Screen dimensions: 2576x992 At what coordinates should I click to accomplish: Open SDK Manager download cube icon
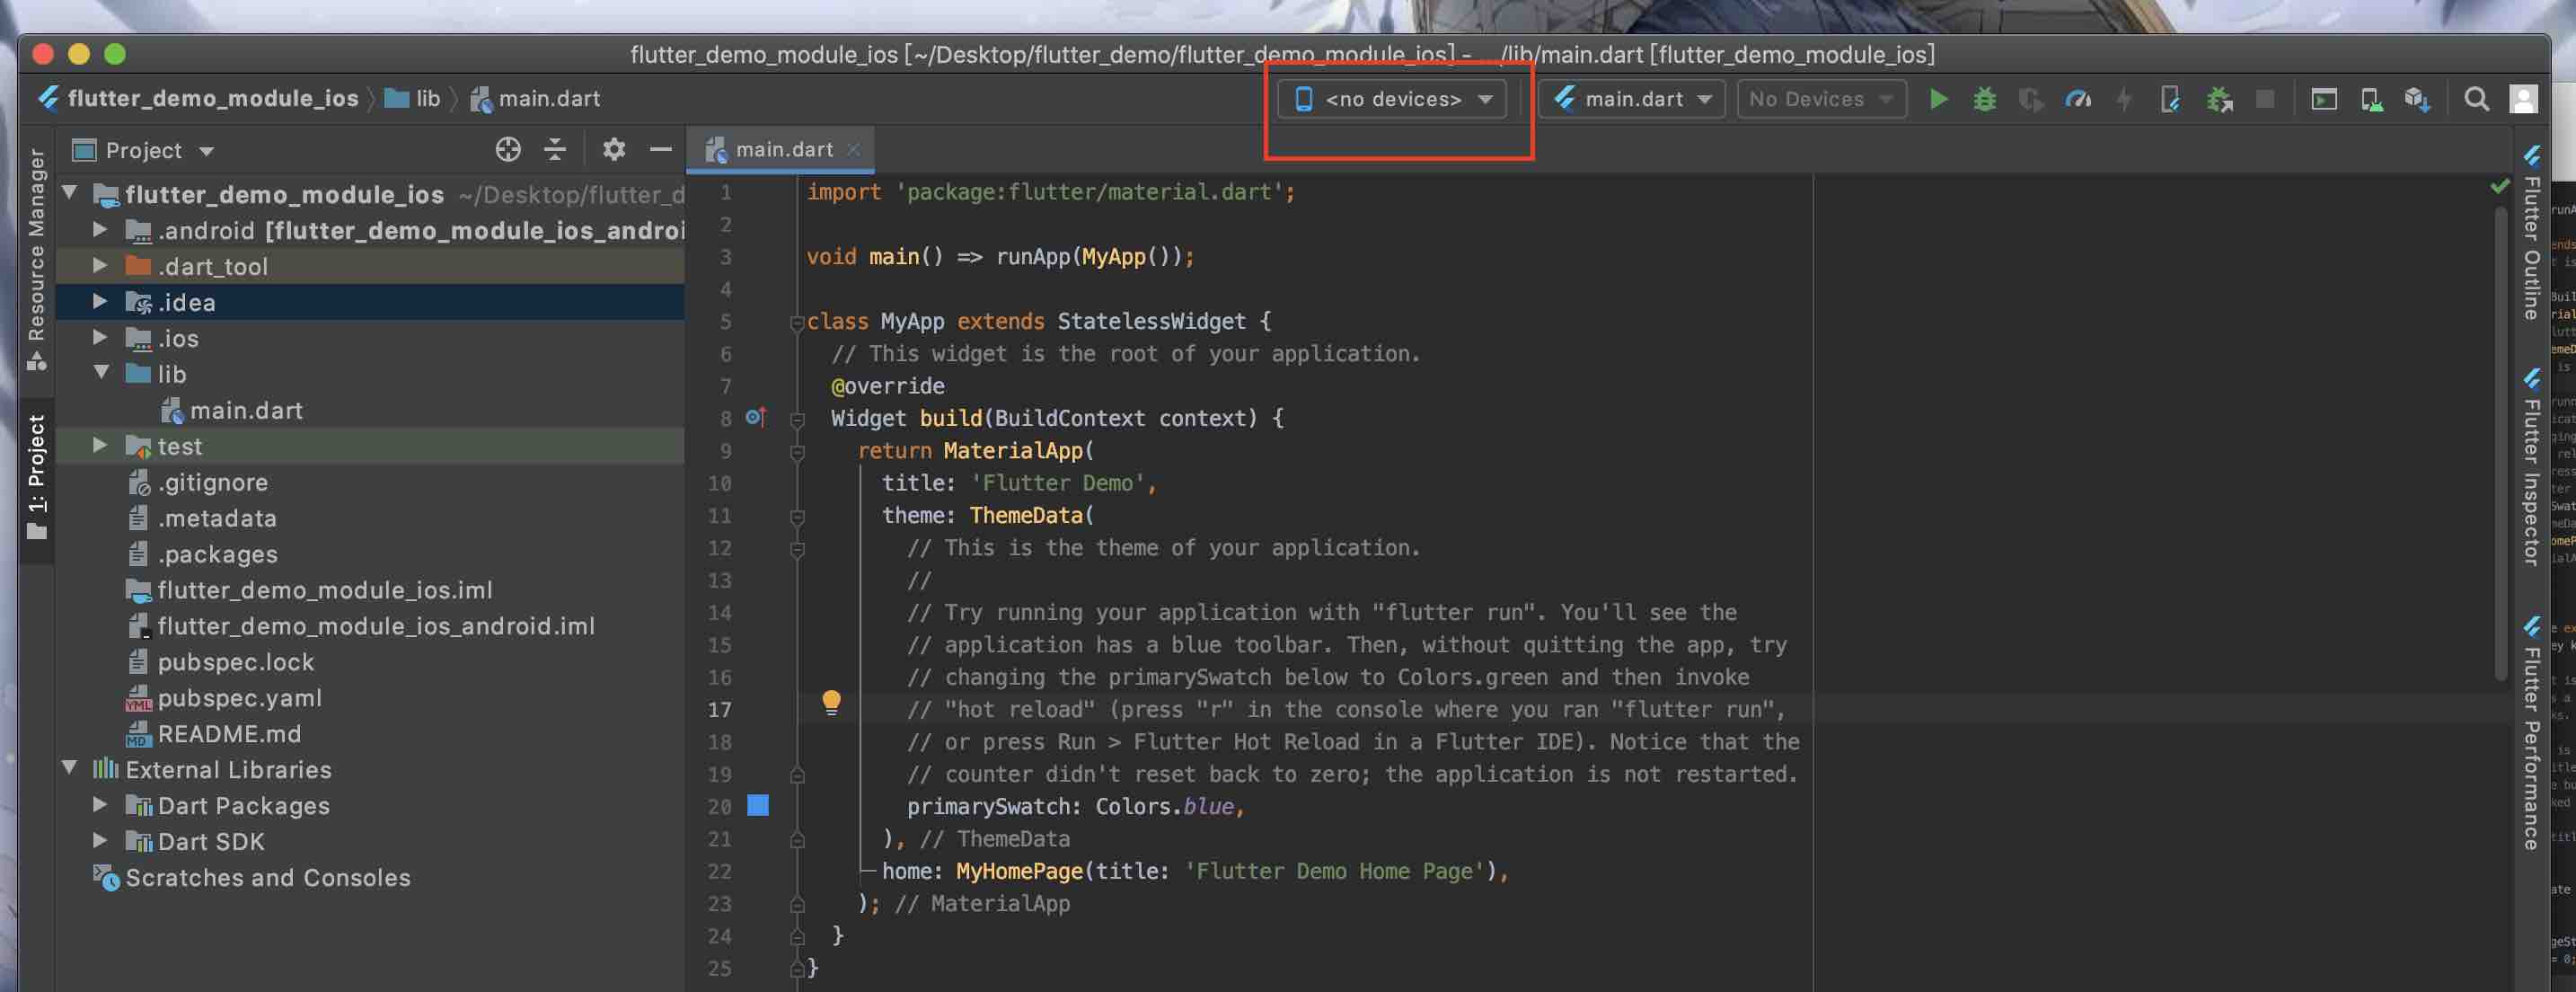coord(2417,99)
